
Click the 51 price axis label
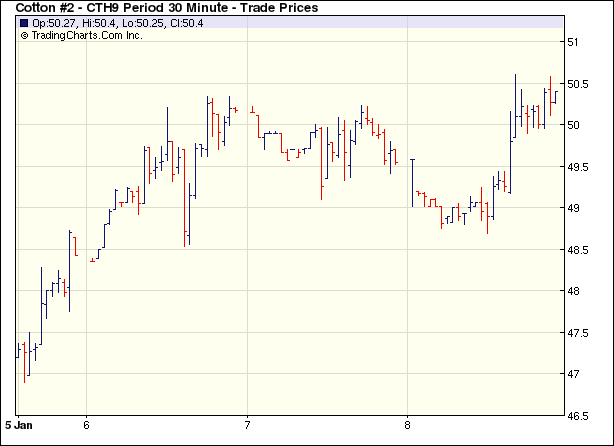(x=573, y=42)
